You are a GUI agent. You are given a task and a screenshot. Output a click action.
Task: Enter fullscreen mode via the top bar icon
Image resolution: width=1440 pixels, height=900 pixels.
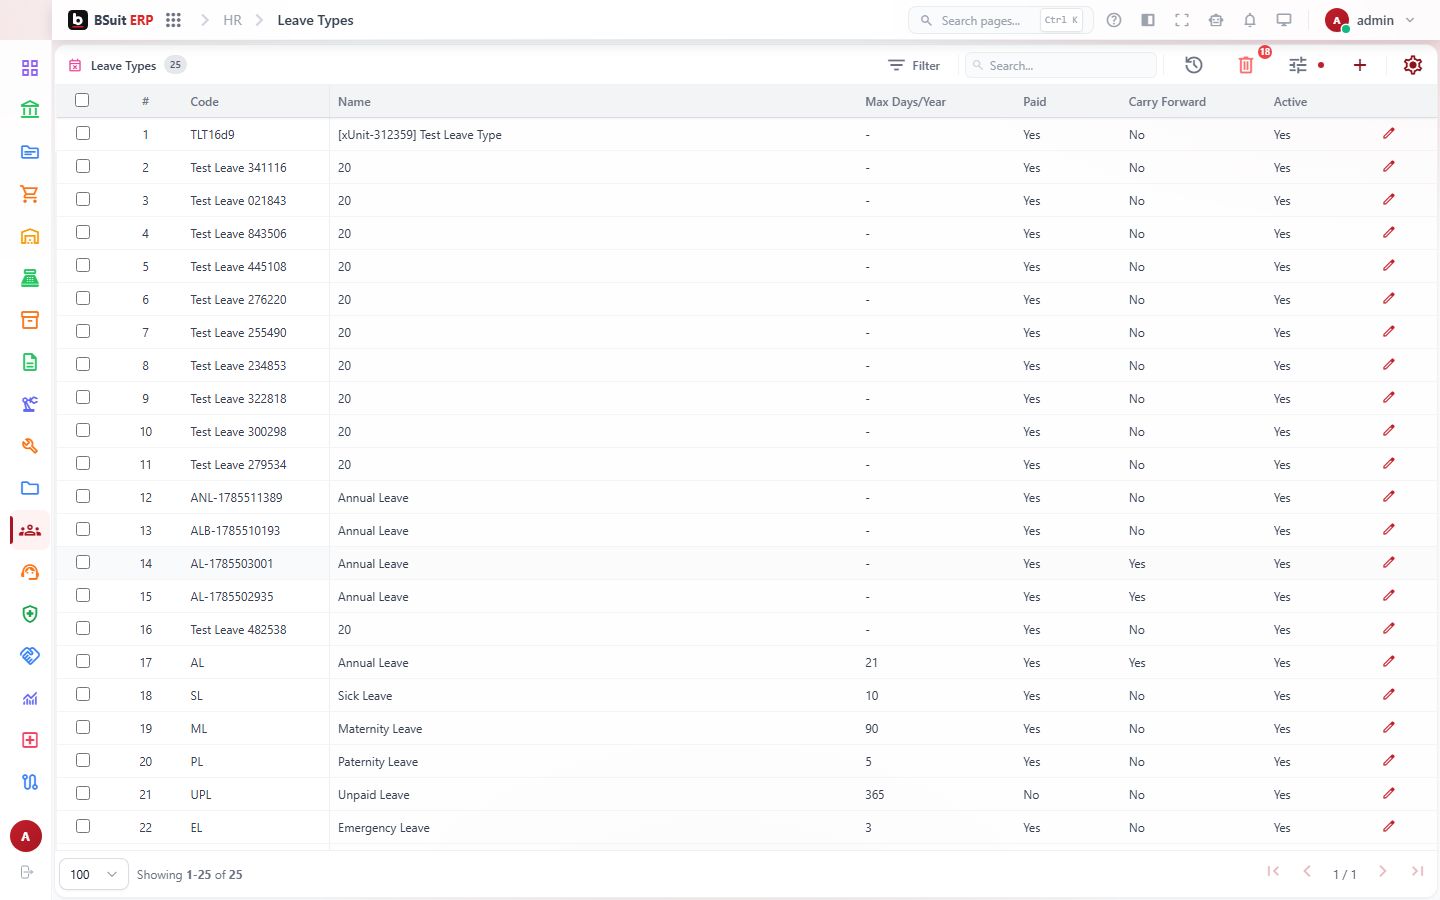pos(1182,20)
